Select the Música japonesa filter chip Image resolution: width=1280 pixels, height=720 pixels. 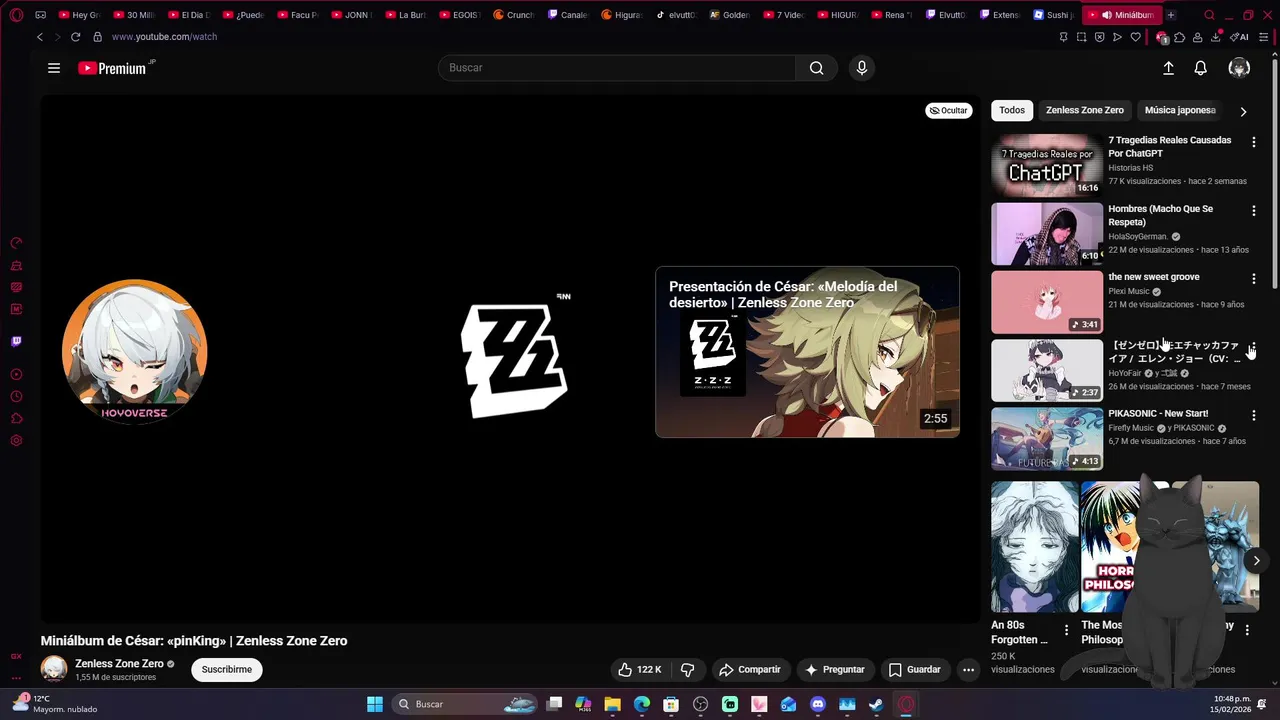pos(1180,110)
